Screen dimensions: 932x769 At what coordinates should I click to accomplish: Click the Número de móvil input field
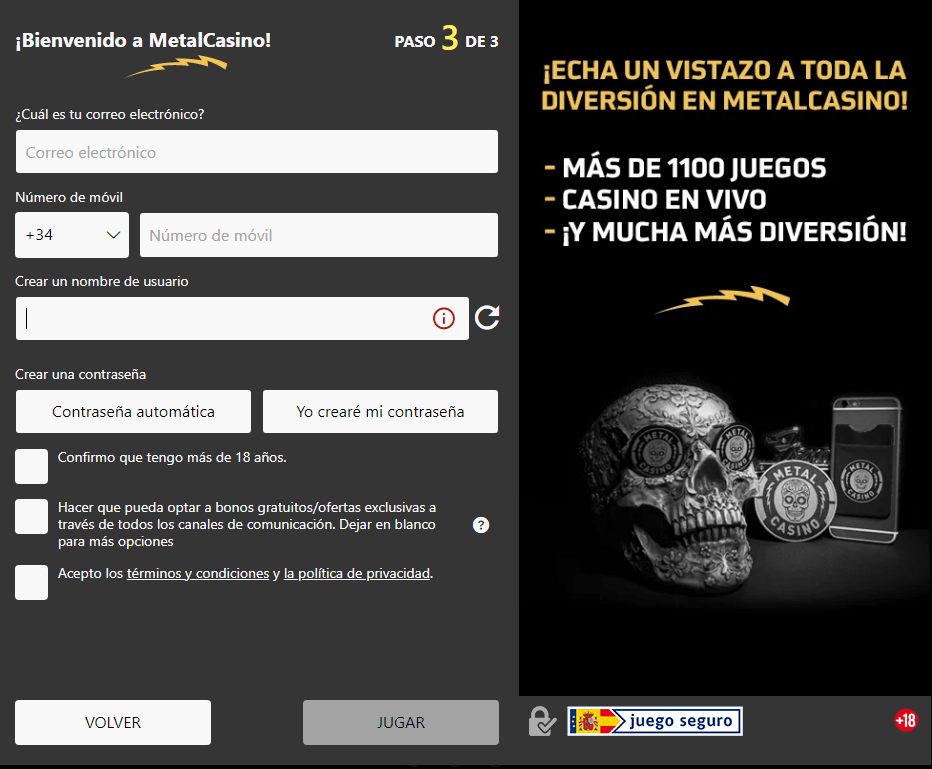pos(318,234)
